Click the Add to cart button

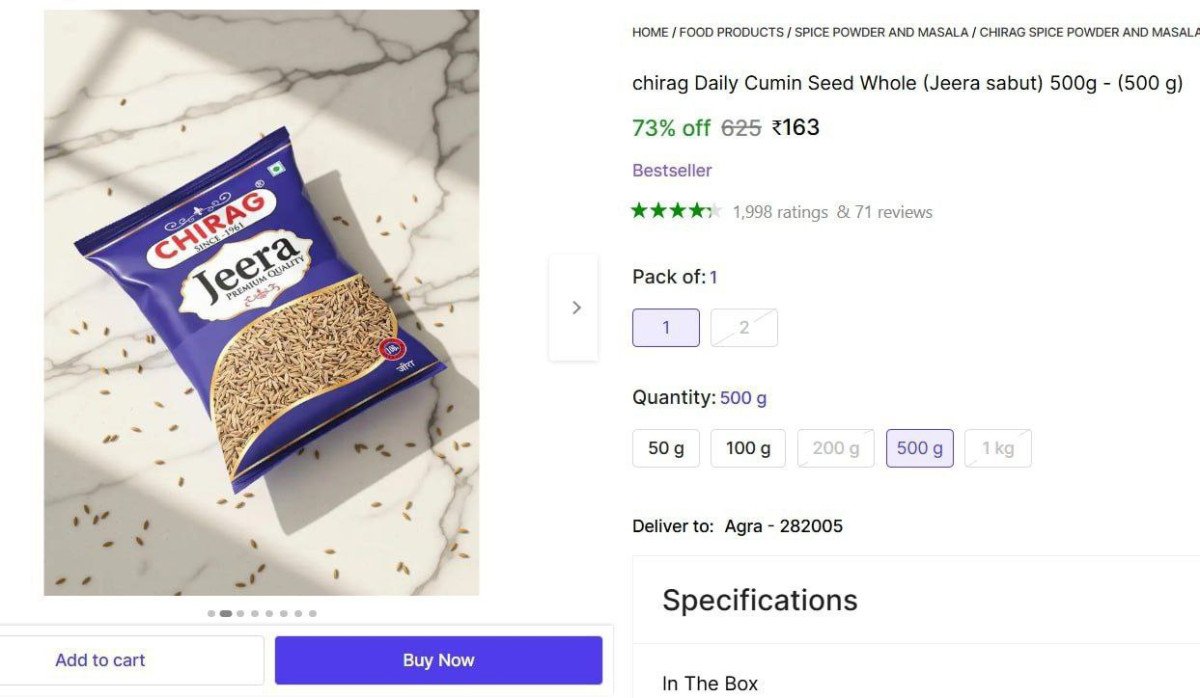(100, 660)
